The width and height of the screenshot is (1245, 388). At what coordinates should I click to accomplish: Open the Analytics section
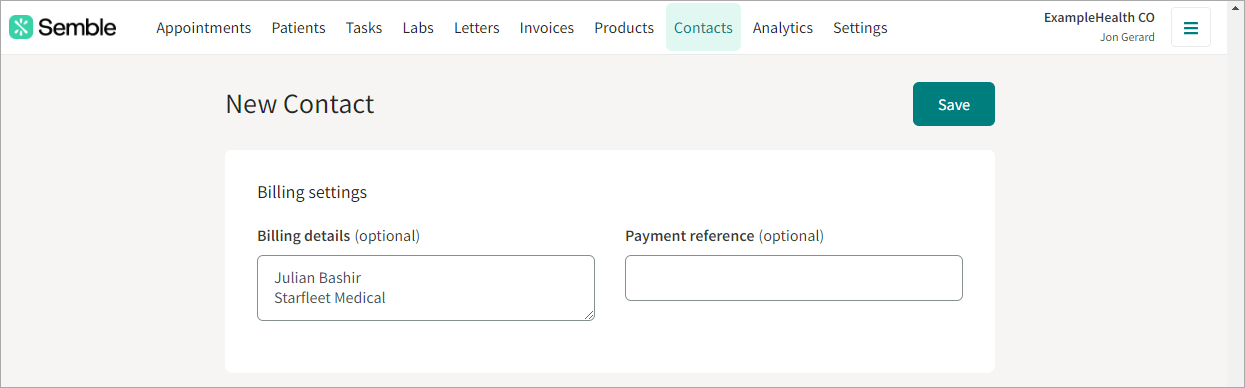(x=783, y=28)
